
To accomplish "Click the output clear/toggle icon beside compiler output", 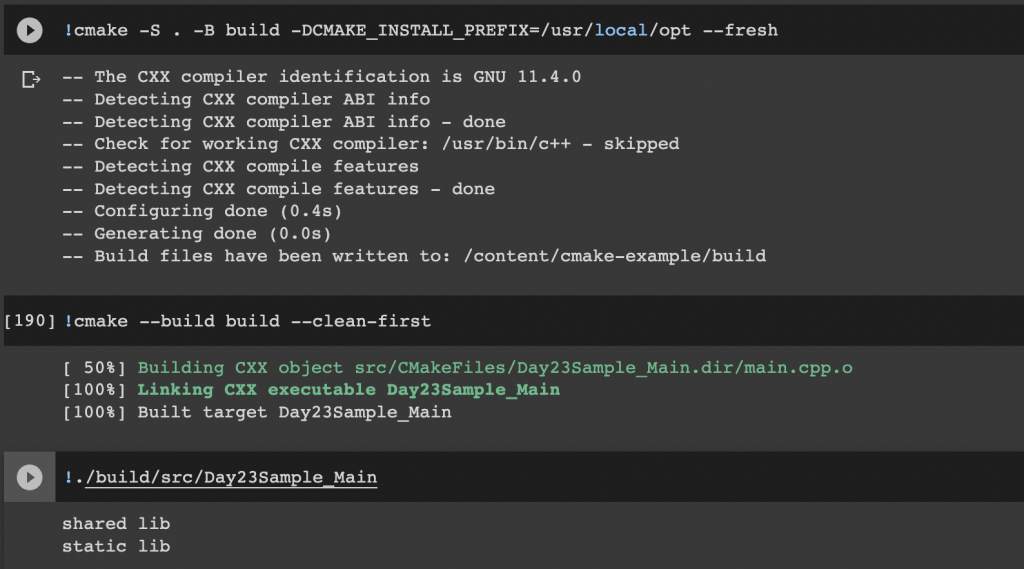I will [31, 80].
